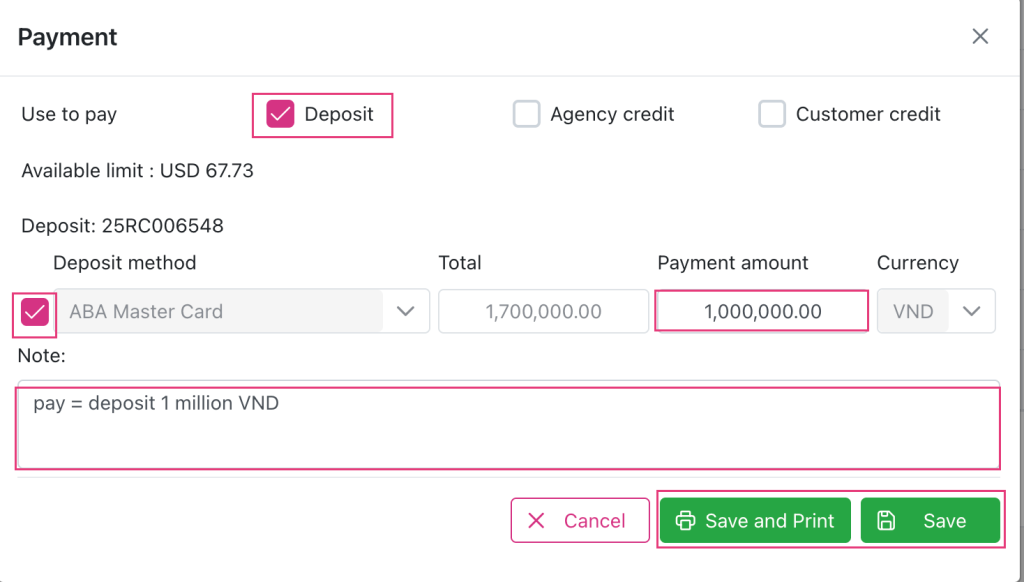Viewport: 1024px width, 582px height.
Task: Tick the Customer credit checkbox
Action: pyautogui.click(x=772, y=114)
